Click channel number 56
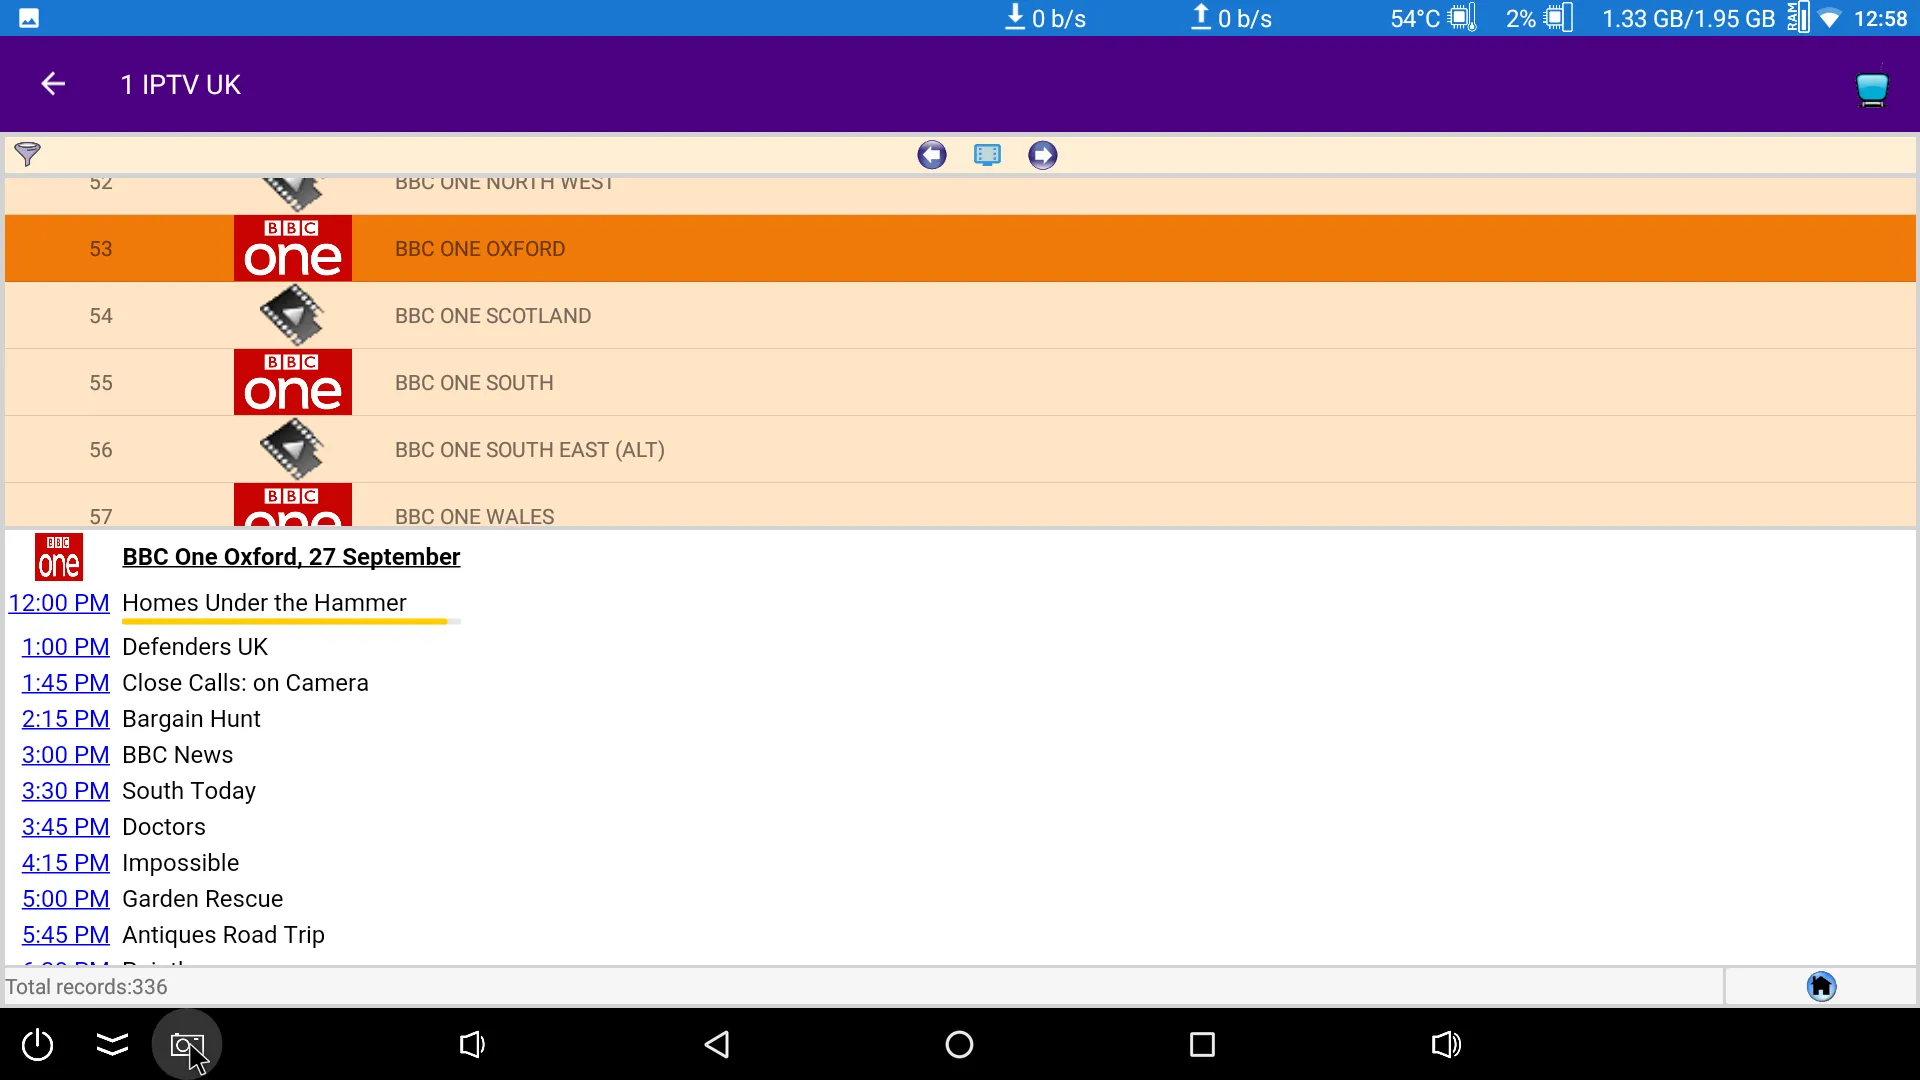 101,450
